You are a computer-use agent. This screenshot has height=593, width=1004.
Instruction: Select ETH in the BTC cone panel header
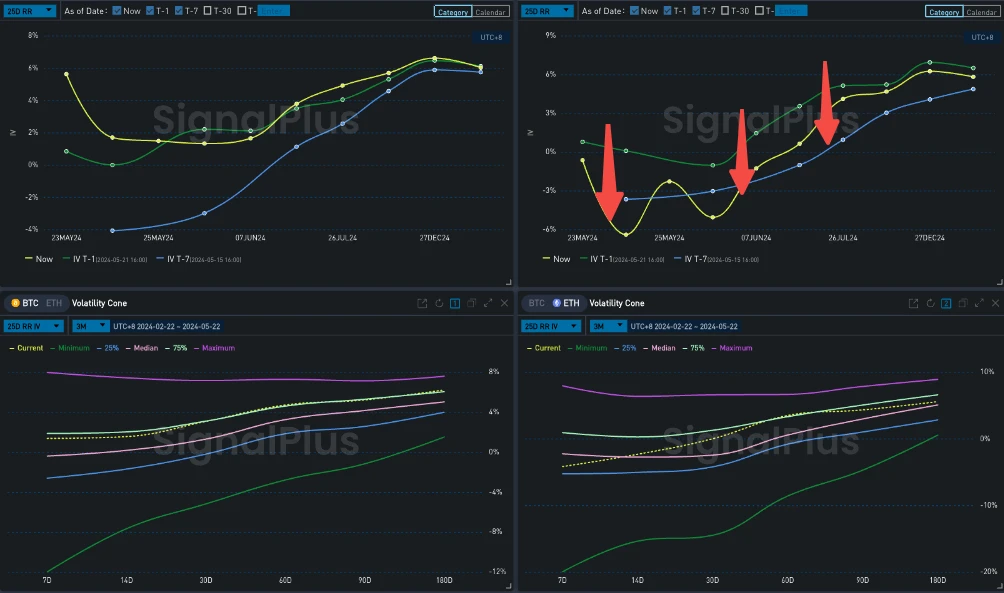pos(54,302)
